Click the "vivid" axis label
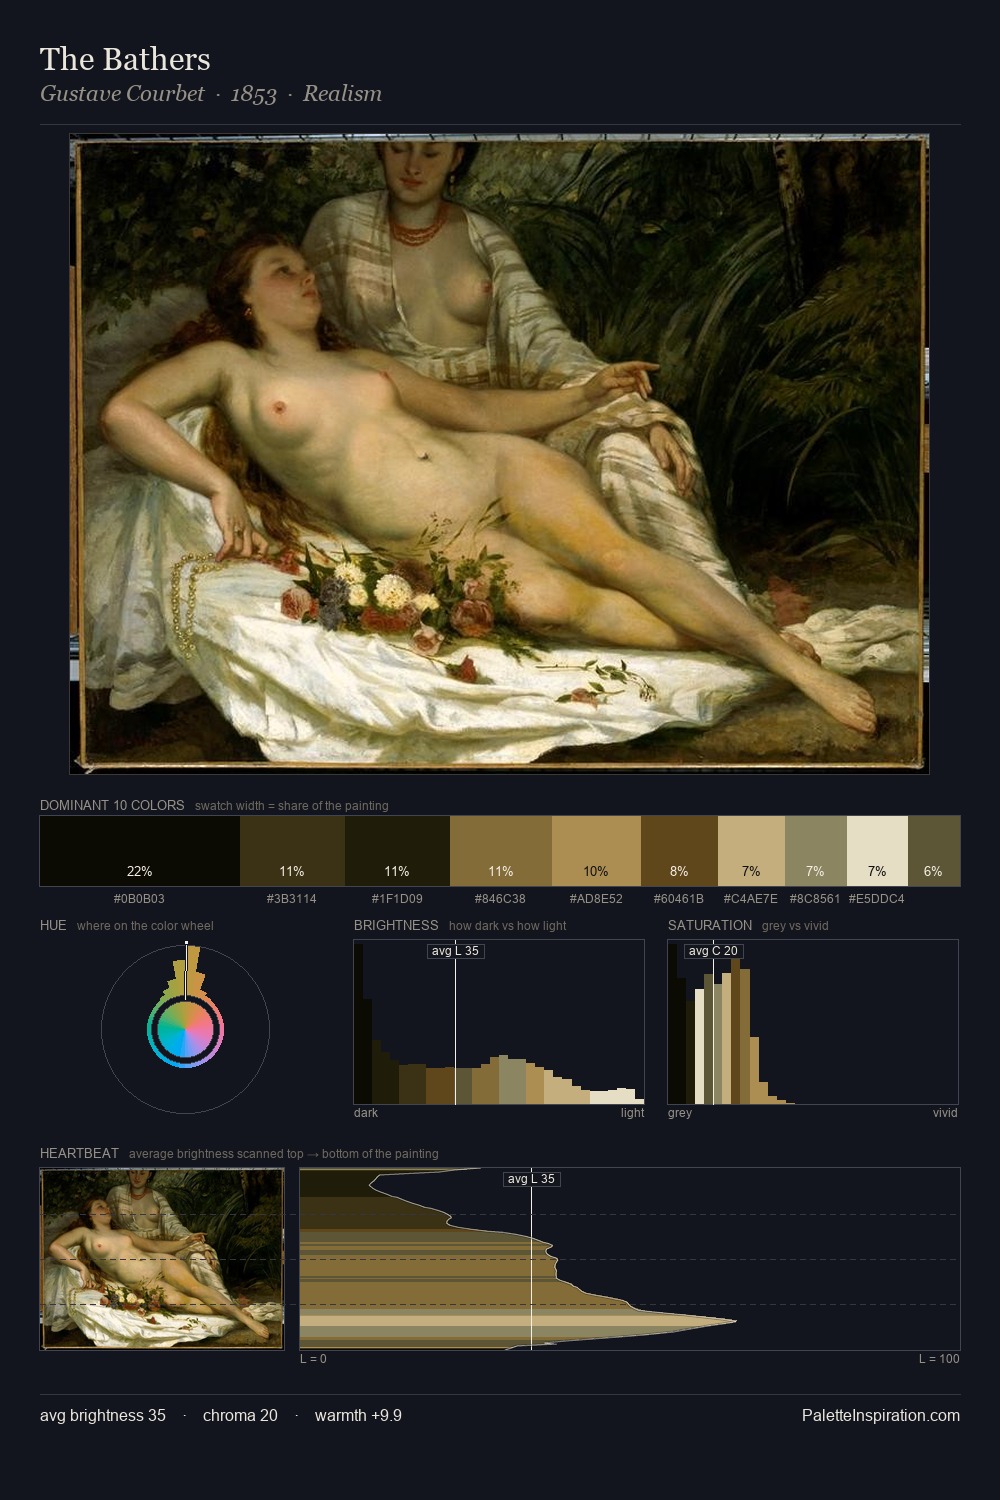This screenshot has height=1500, width=1000. point(945,1113)
